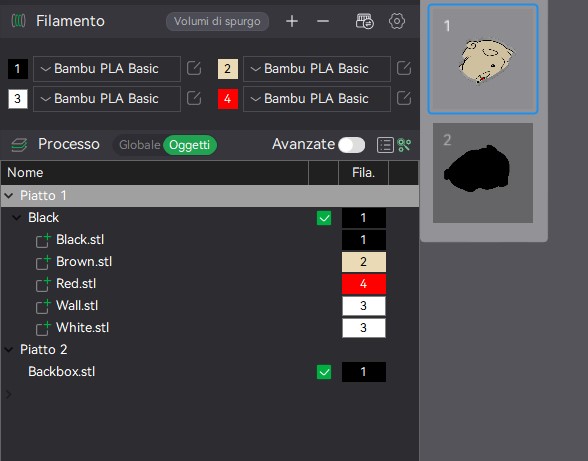
Task: Uncheck the printable checkbox for Black
Action: (324, 218)
